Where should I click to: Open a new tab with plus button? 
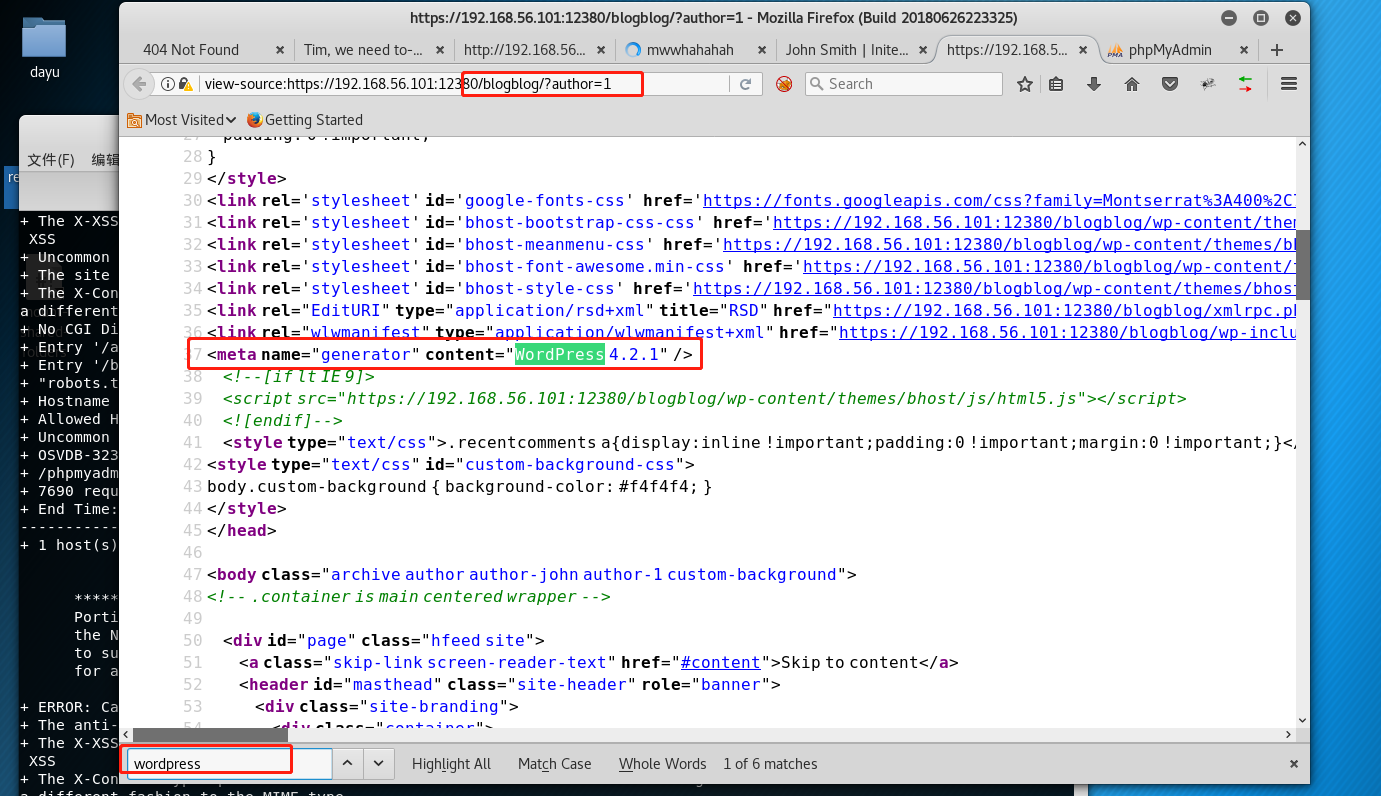point(1276,50)
